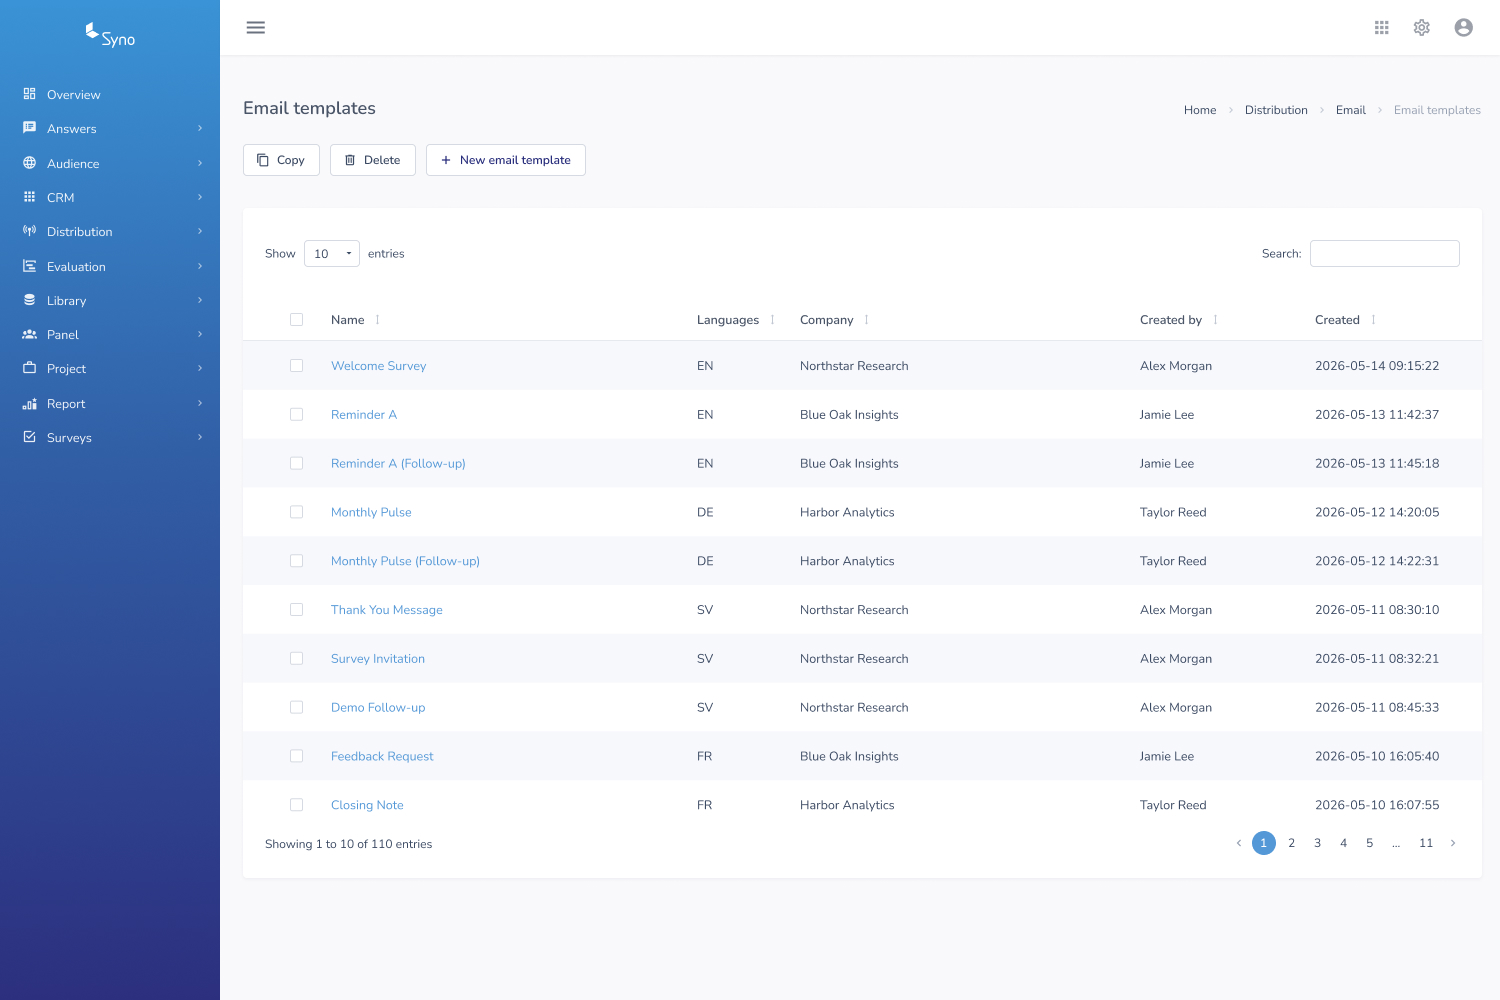Image resolution: width=1500 pixels, height=1000 pixels.
Task: Click the Syno logo
Action: [x=110, y=35]
